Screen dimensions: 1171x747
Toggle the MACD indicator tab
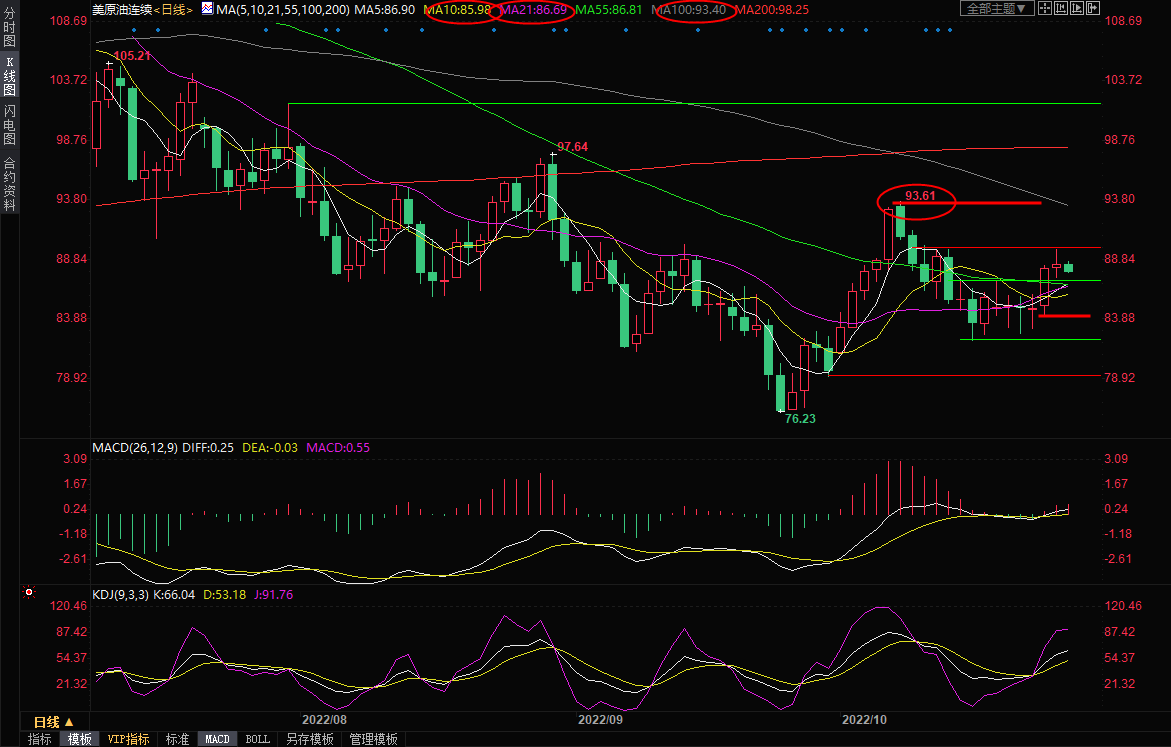coord(217,739)
